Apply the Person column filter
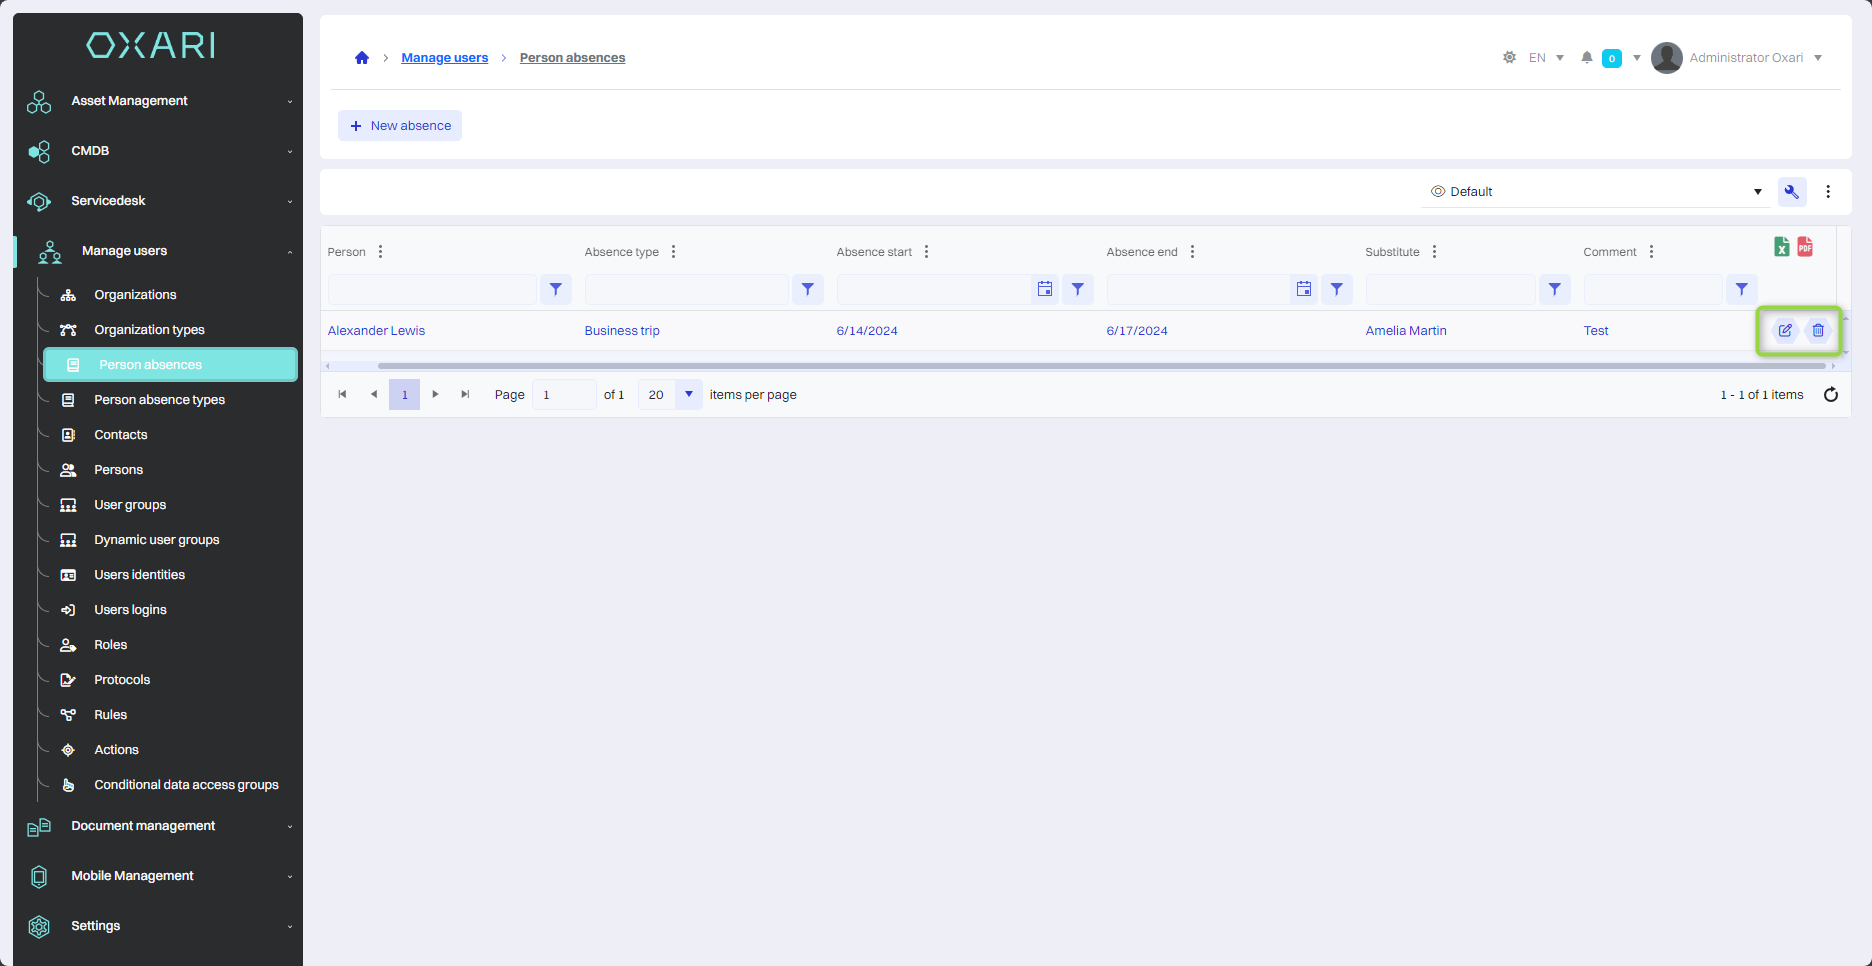The image size is (1872, 966). pyautogui.click(x=556, y=289)
